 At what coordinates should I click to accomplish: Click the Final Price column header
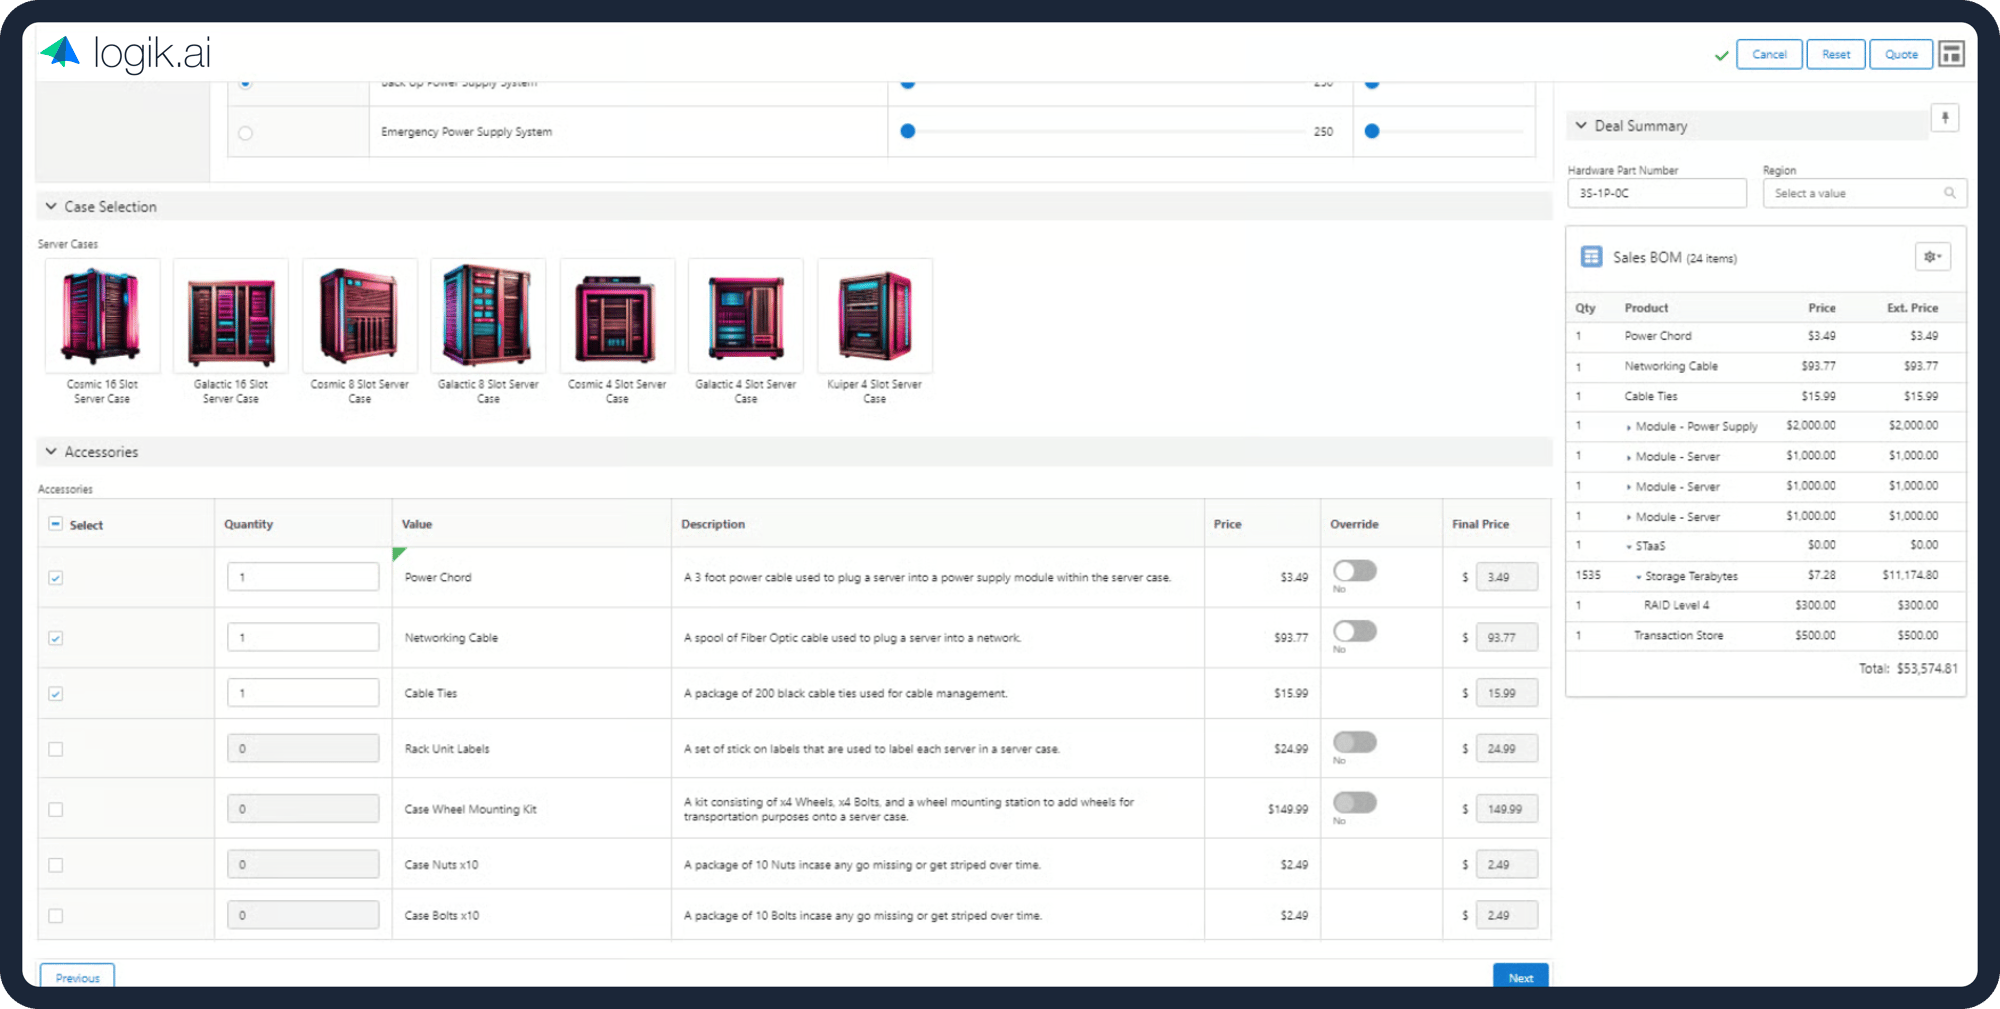tap(1480, 524)
